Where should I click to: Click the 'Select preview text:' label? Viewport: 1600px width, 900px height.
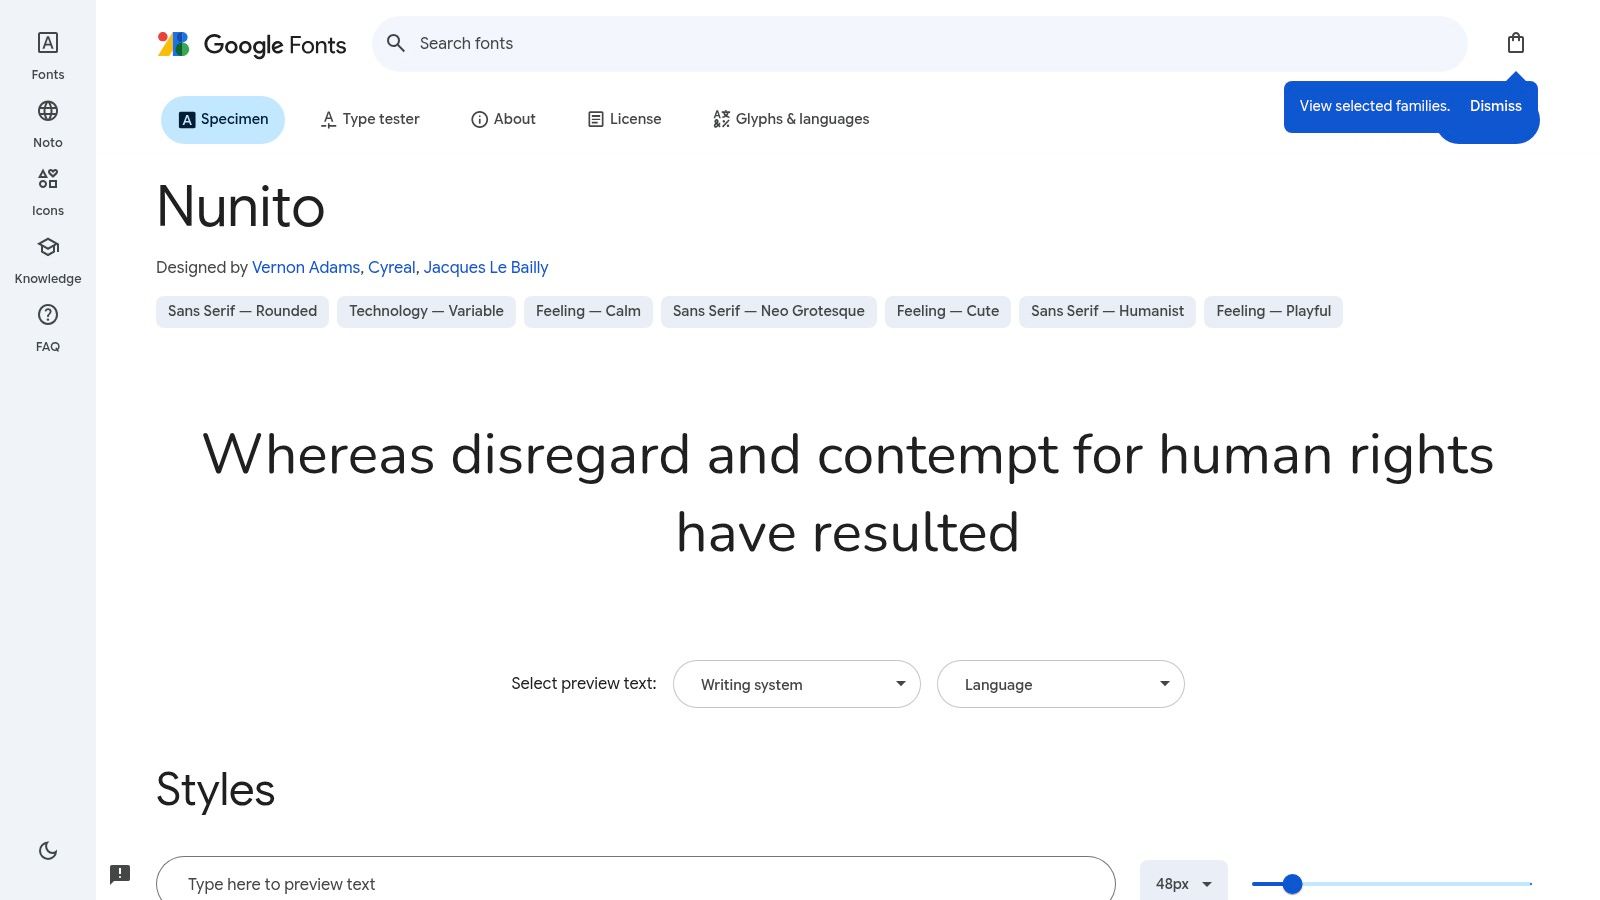[584, 684]
